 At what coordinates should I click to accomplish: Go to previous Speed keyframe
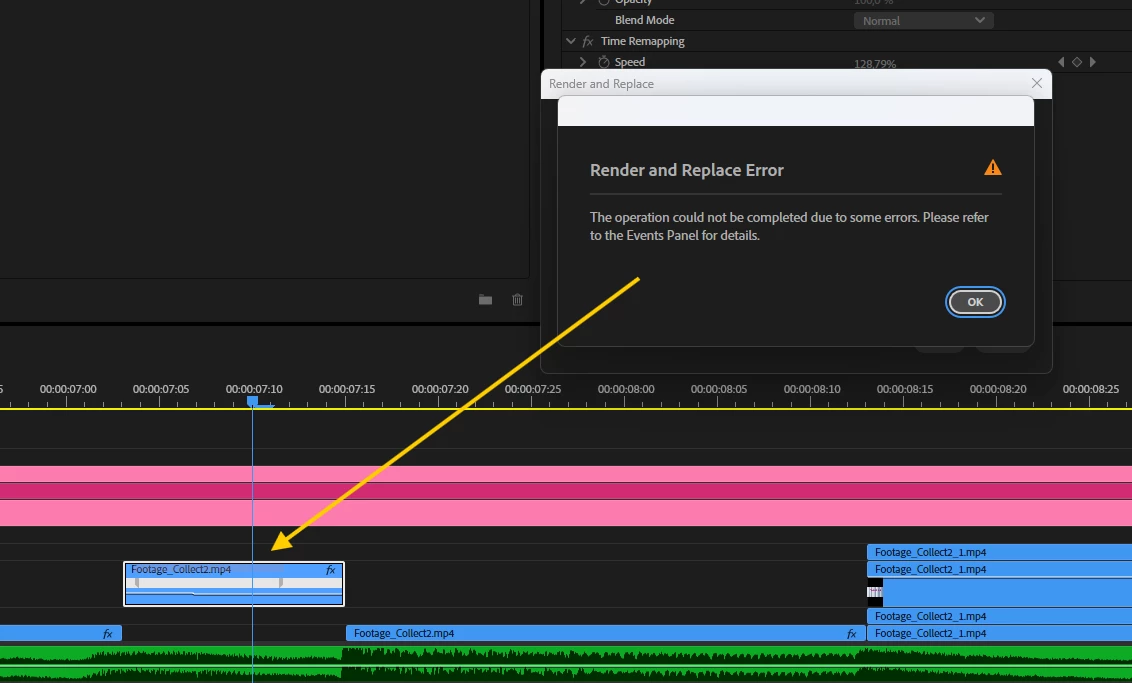1061,62
